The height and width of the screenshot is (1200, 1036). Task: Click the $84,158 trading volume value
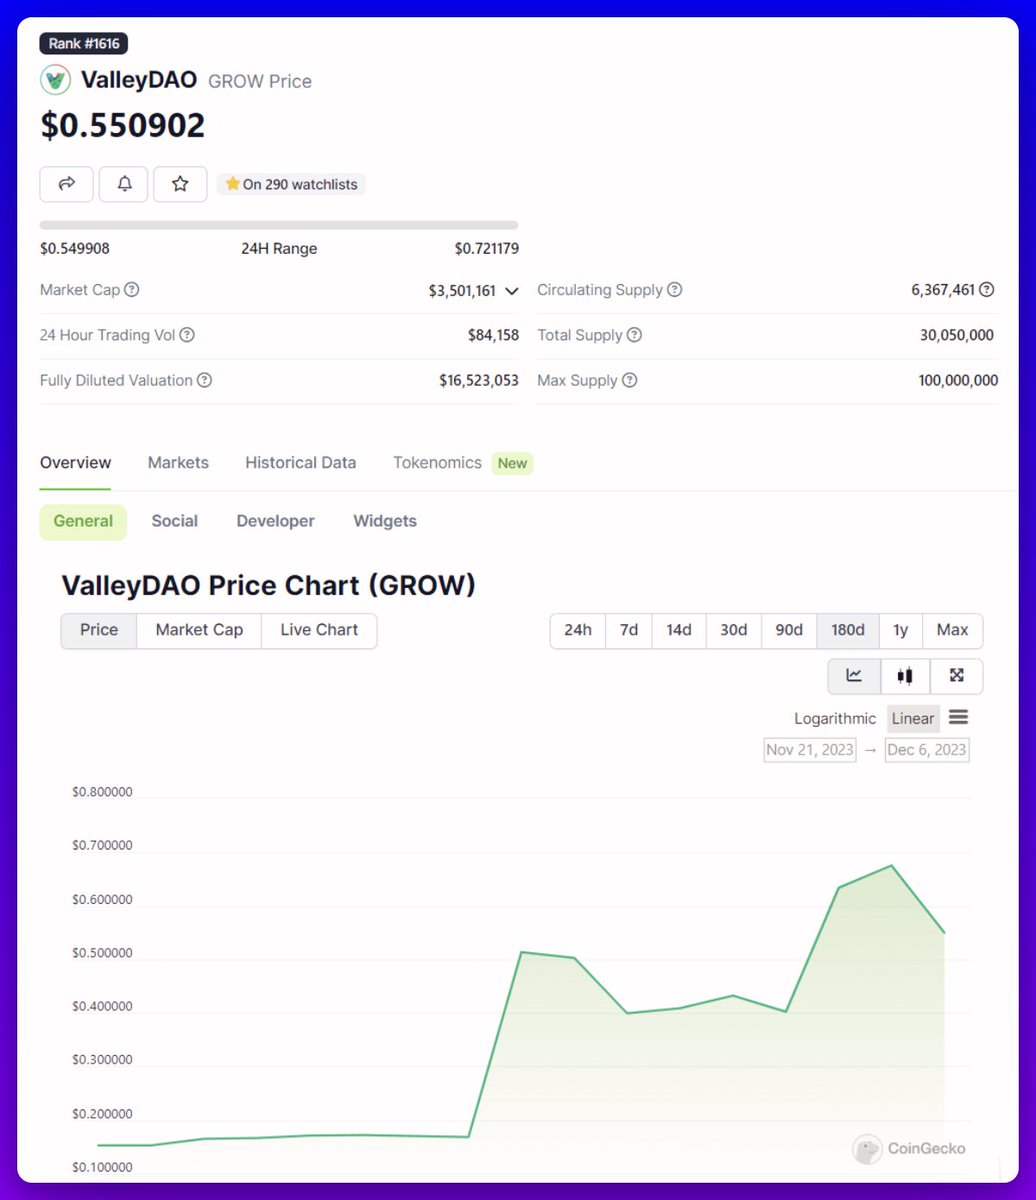[x=493, y=335]
